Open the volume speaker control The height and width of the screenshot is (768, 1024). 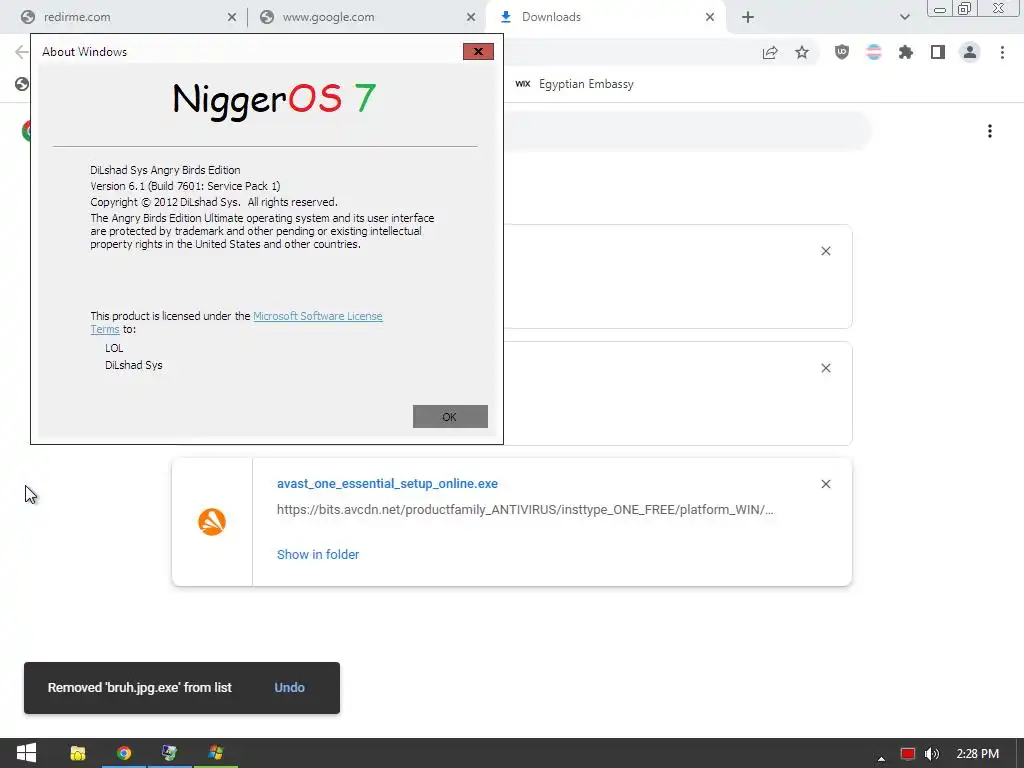coord(932,754)
